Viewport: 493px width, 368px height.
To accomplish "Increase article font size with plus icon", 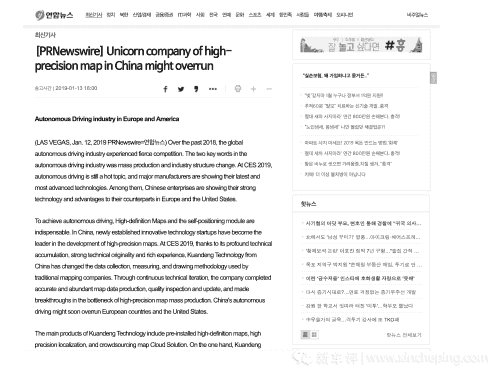I will (253, 89).
